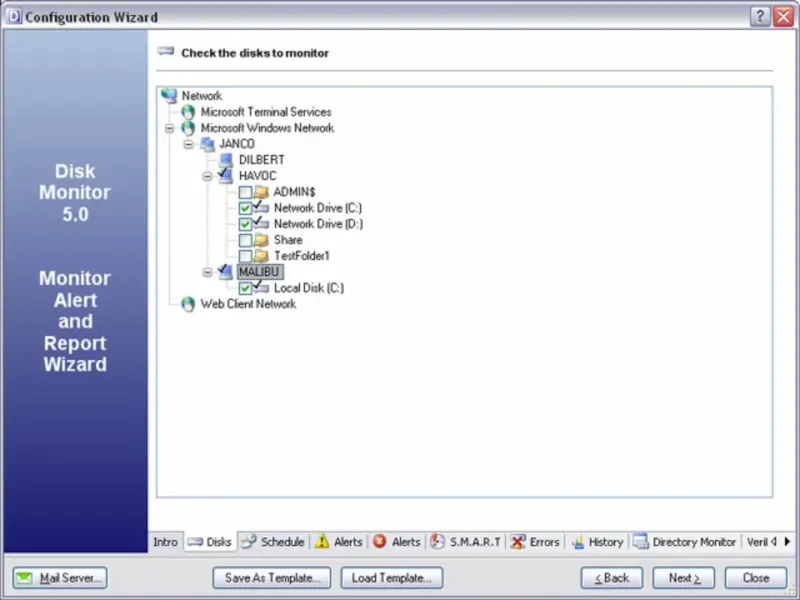The height and width of the screenshot is (600, 800).
Task: Check the Share checkbox
Action: point(245,240)
